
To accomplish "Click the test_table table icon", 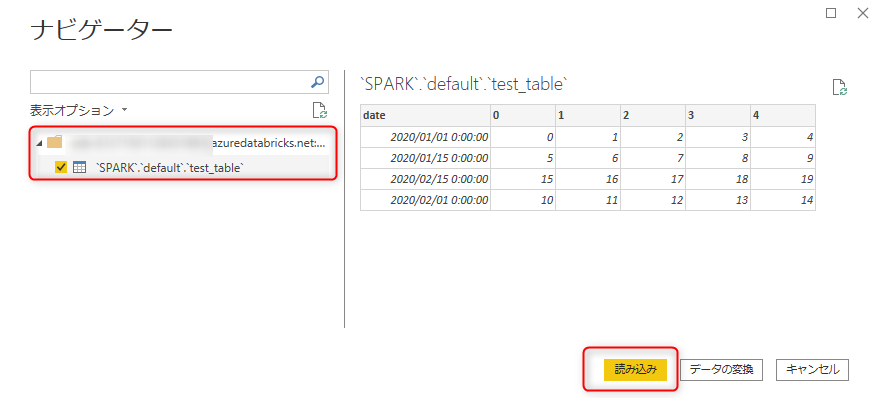I will coord(80,167).
